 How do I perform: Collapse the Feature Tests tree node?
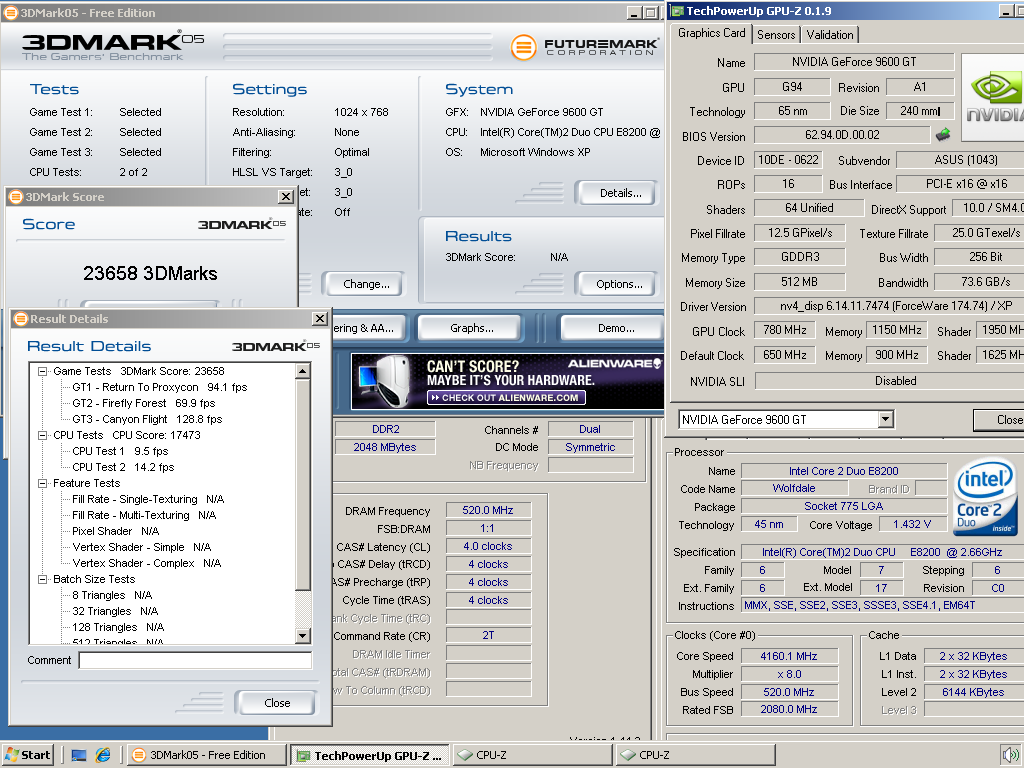(42, 483)
